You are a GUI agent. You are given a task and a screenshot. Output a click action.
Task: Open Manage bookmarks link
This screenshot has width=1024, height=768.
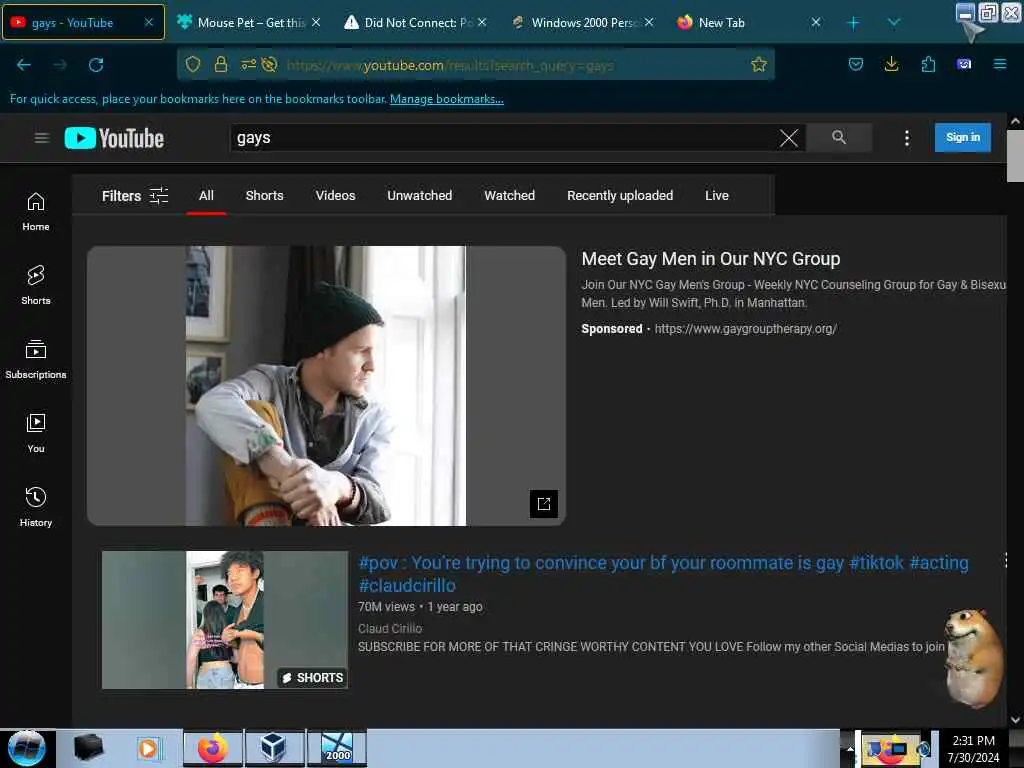point(447,99)
